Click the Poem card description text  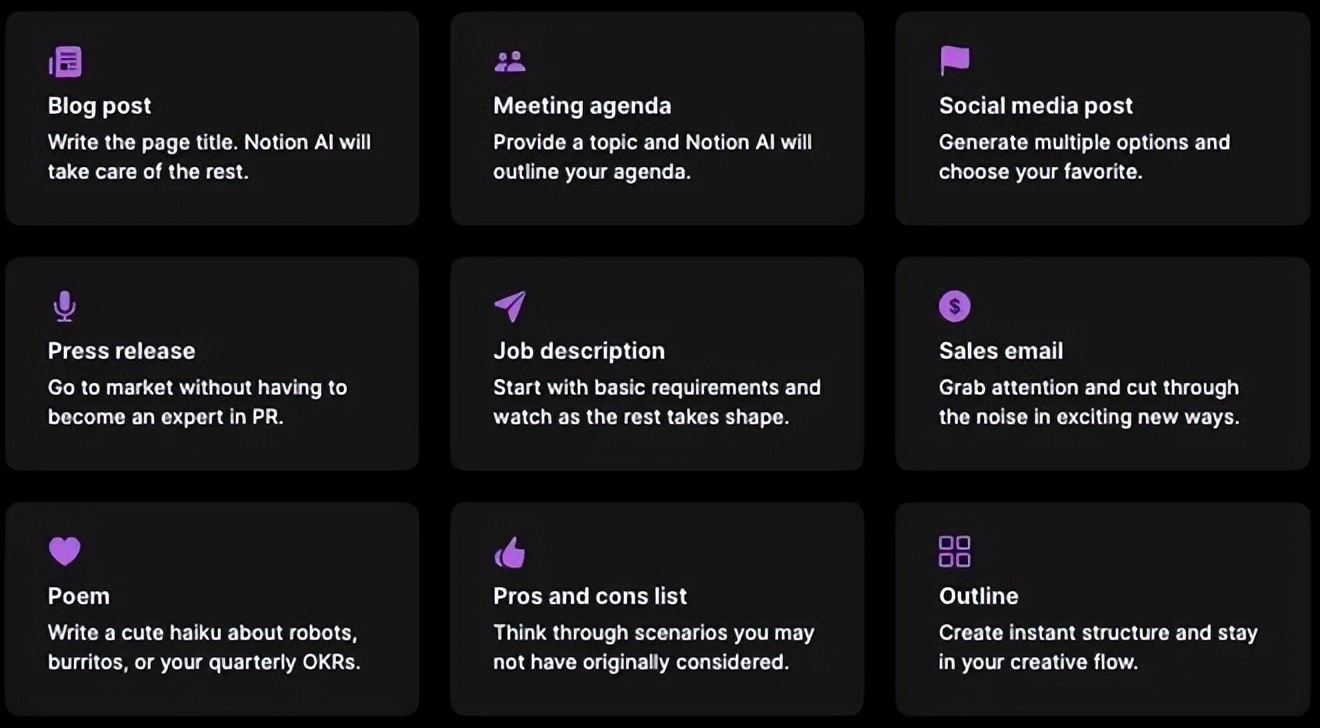click(x=203, y=647)
